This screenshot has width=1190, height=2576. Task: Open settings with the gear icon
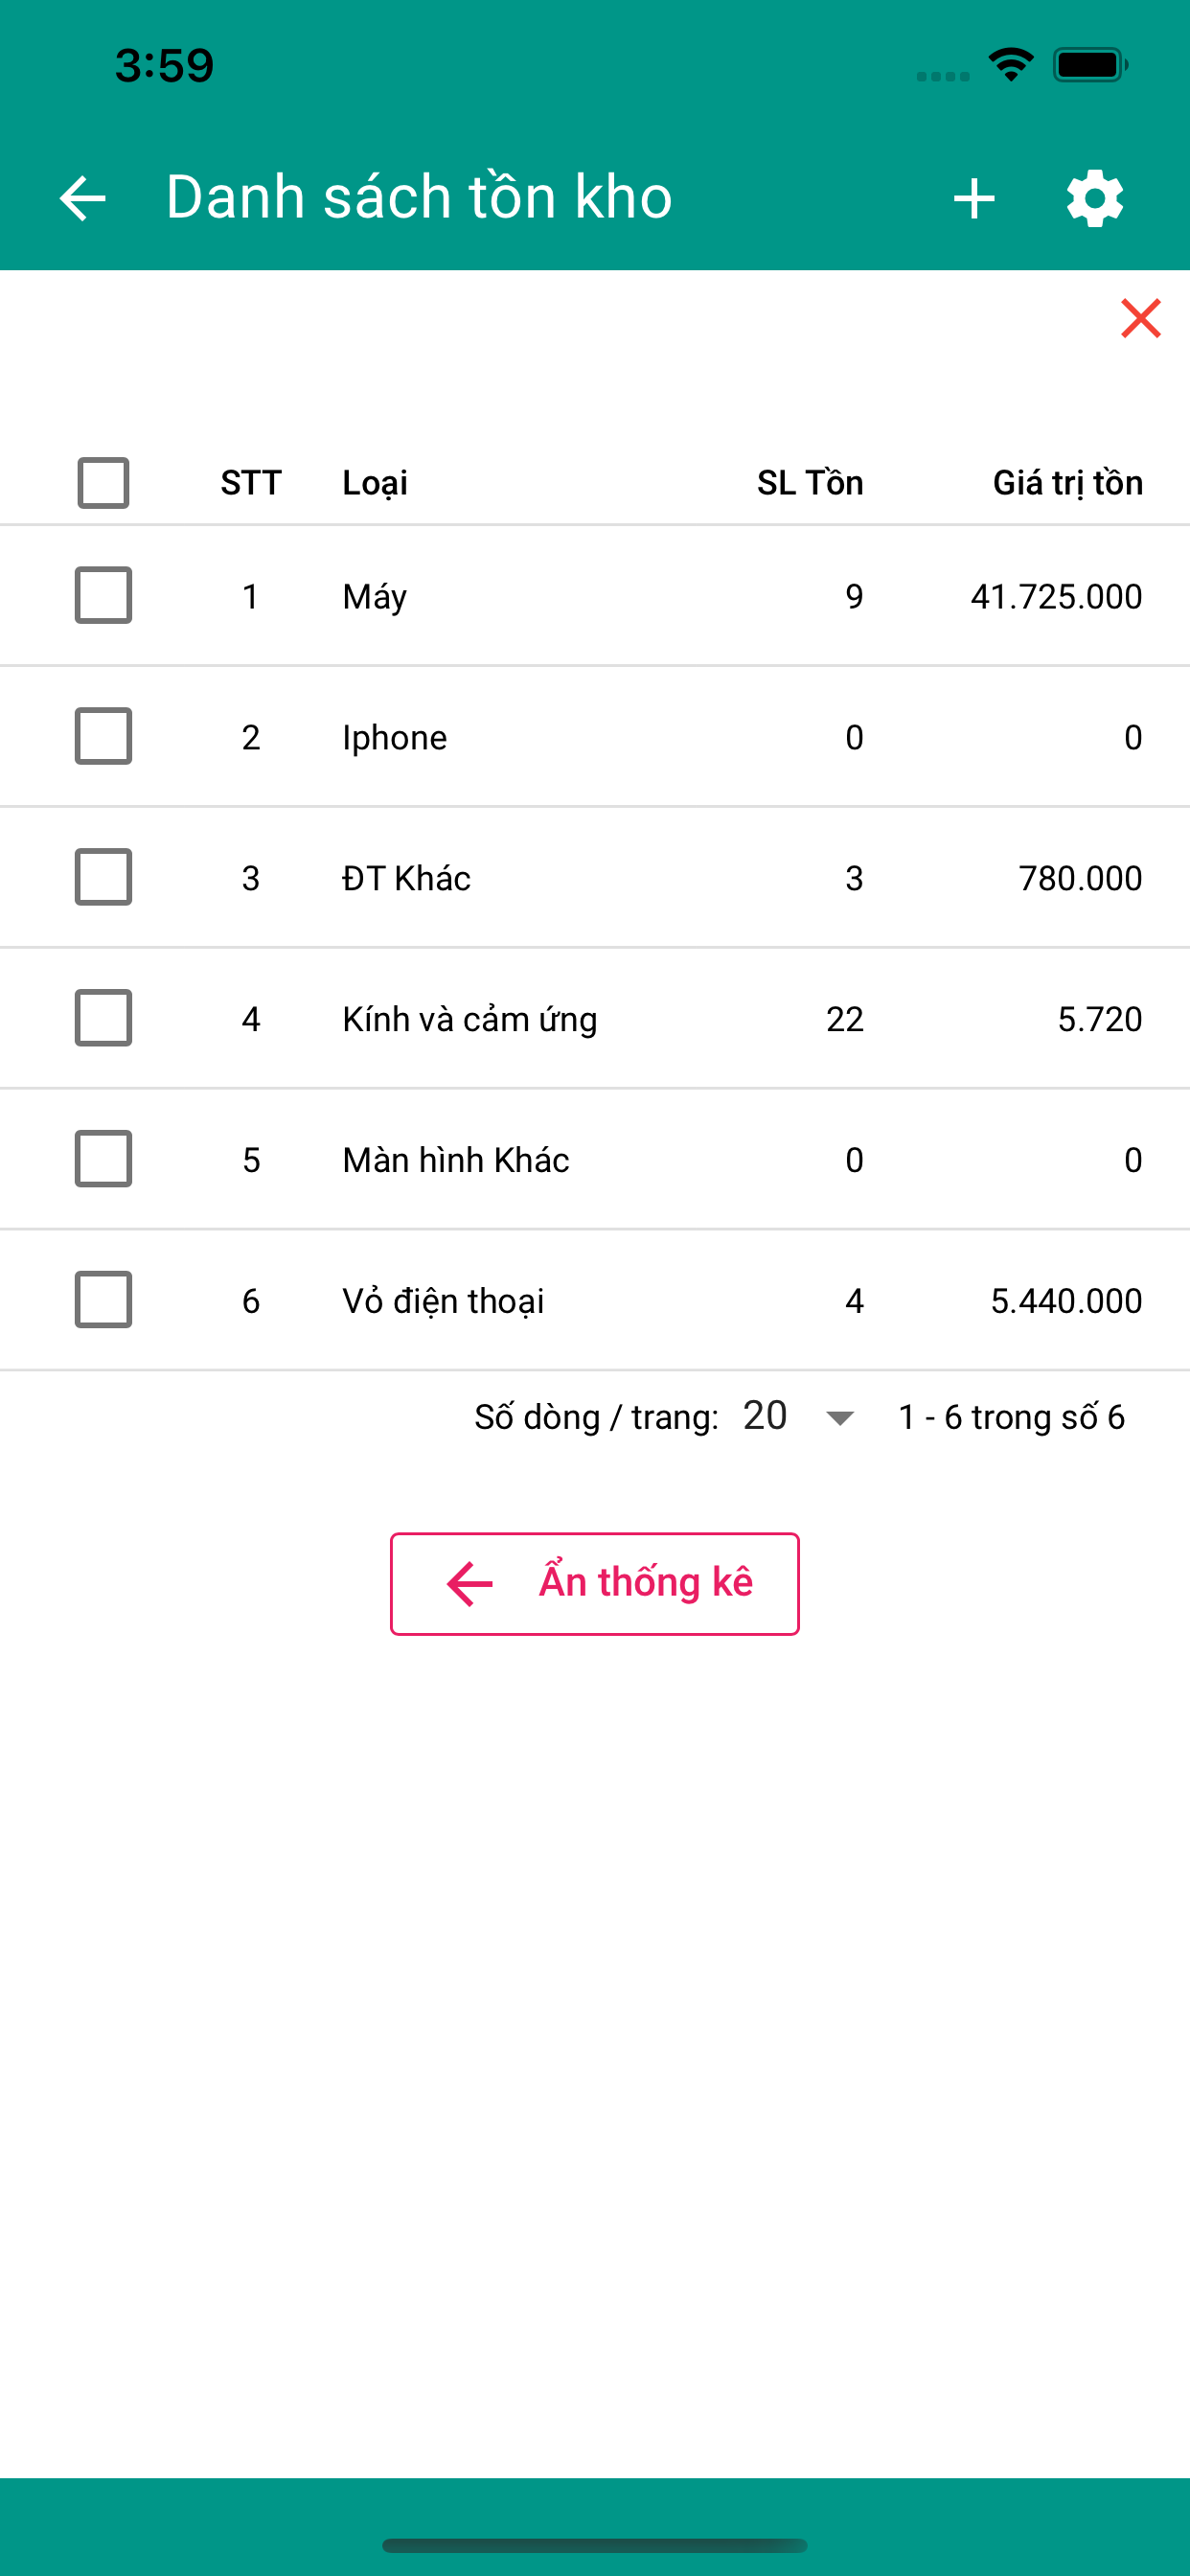(x=1095, y=198)
